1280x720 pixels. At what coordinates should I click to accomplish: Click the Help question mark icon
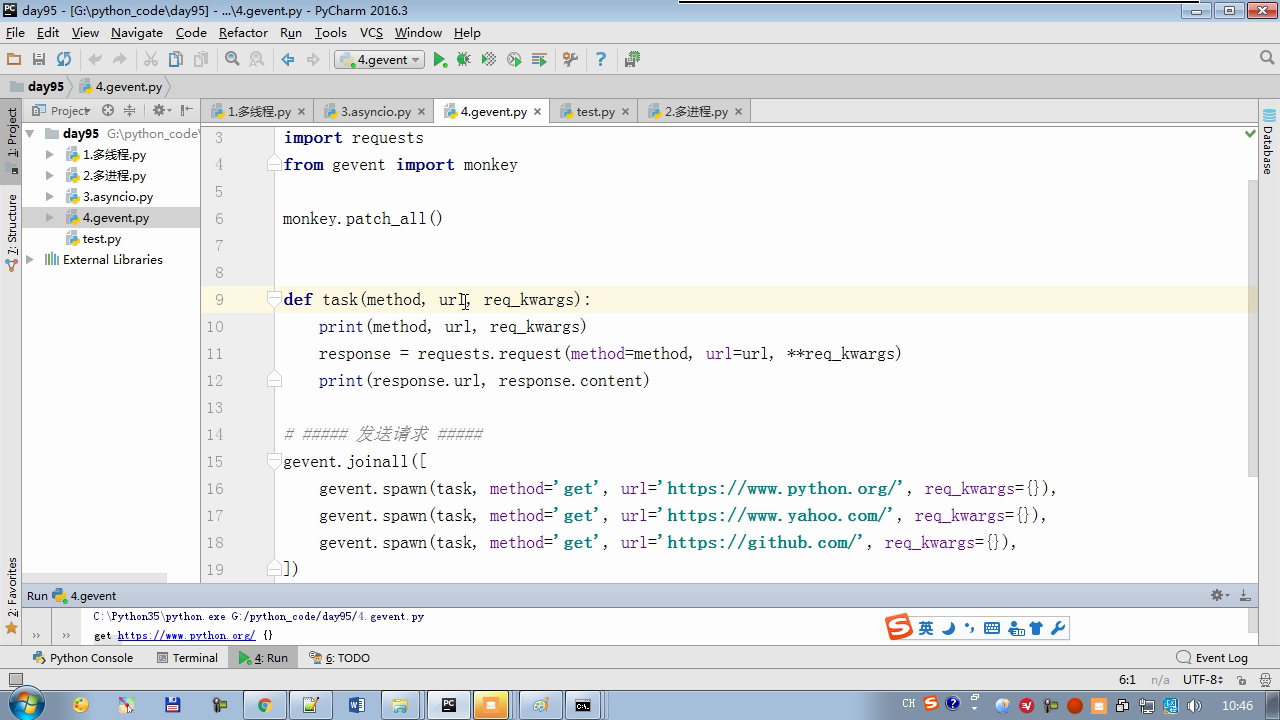[601, 60]
